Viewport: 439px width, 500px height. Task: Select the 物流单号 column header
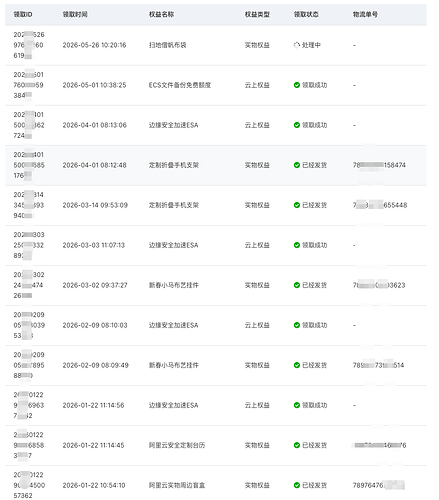click(x=365, y=14)
